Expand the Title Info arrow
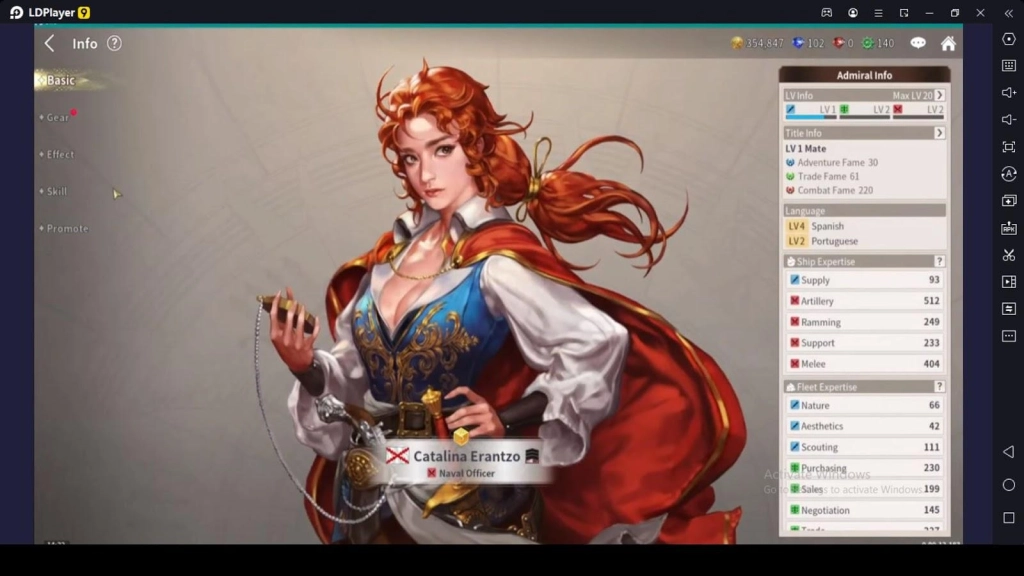Screen dimensions: 1024x576 [x=939, y=133]
